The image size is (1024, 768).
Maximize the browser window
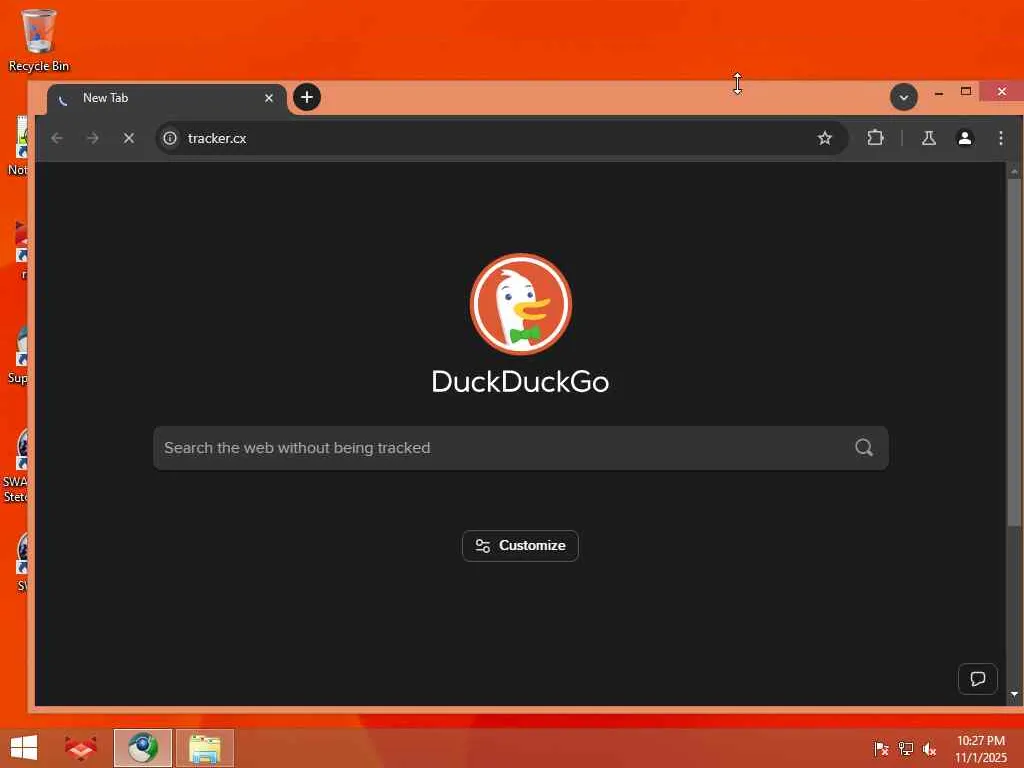[x=966, y=91]
